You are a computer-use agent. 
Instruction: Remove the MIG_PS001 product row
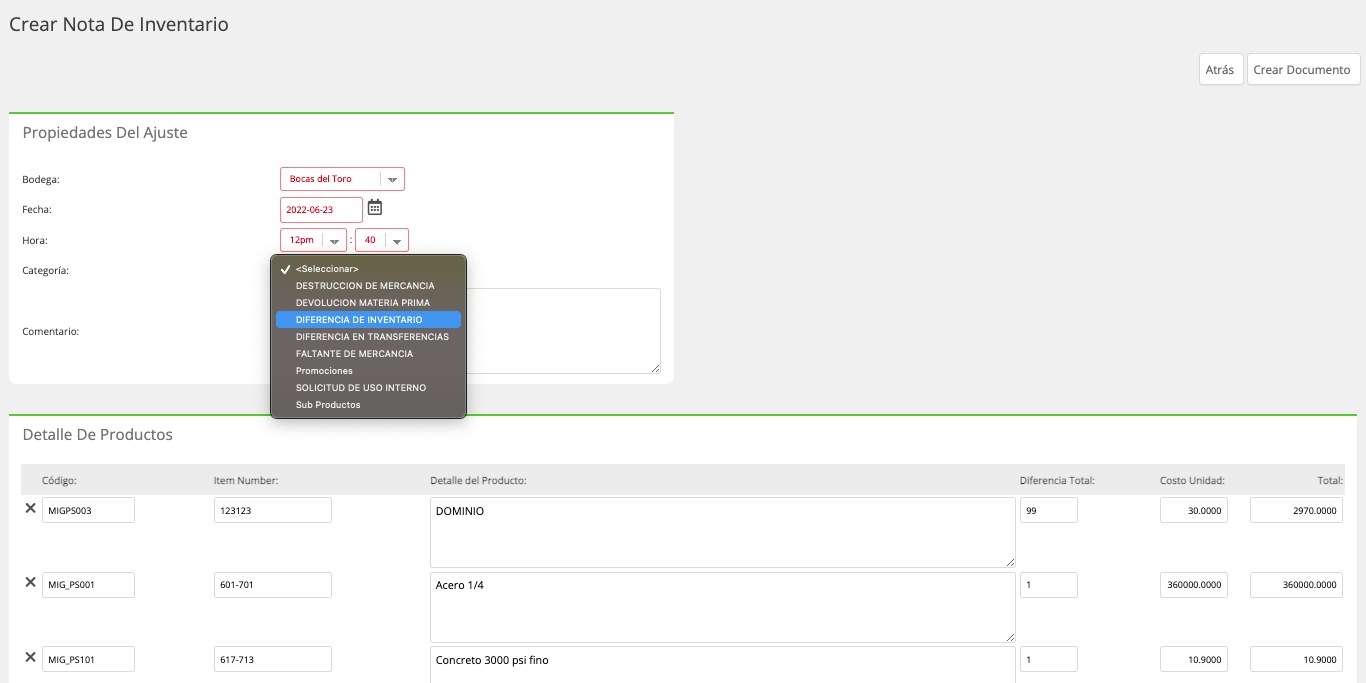30,582
